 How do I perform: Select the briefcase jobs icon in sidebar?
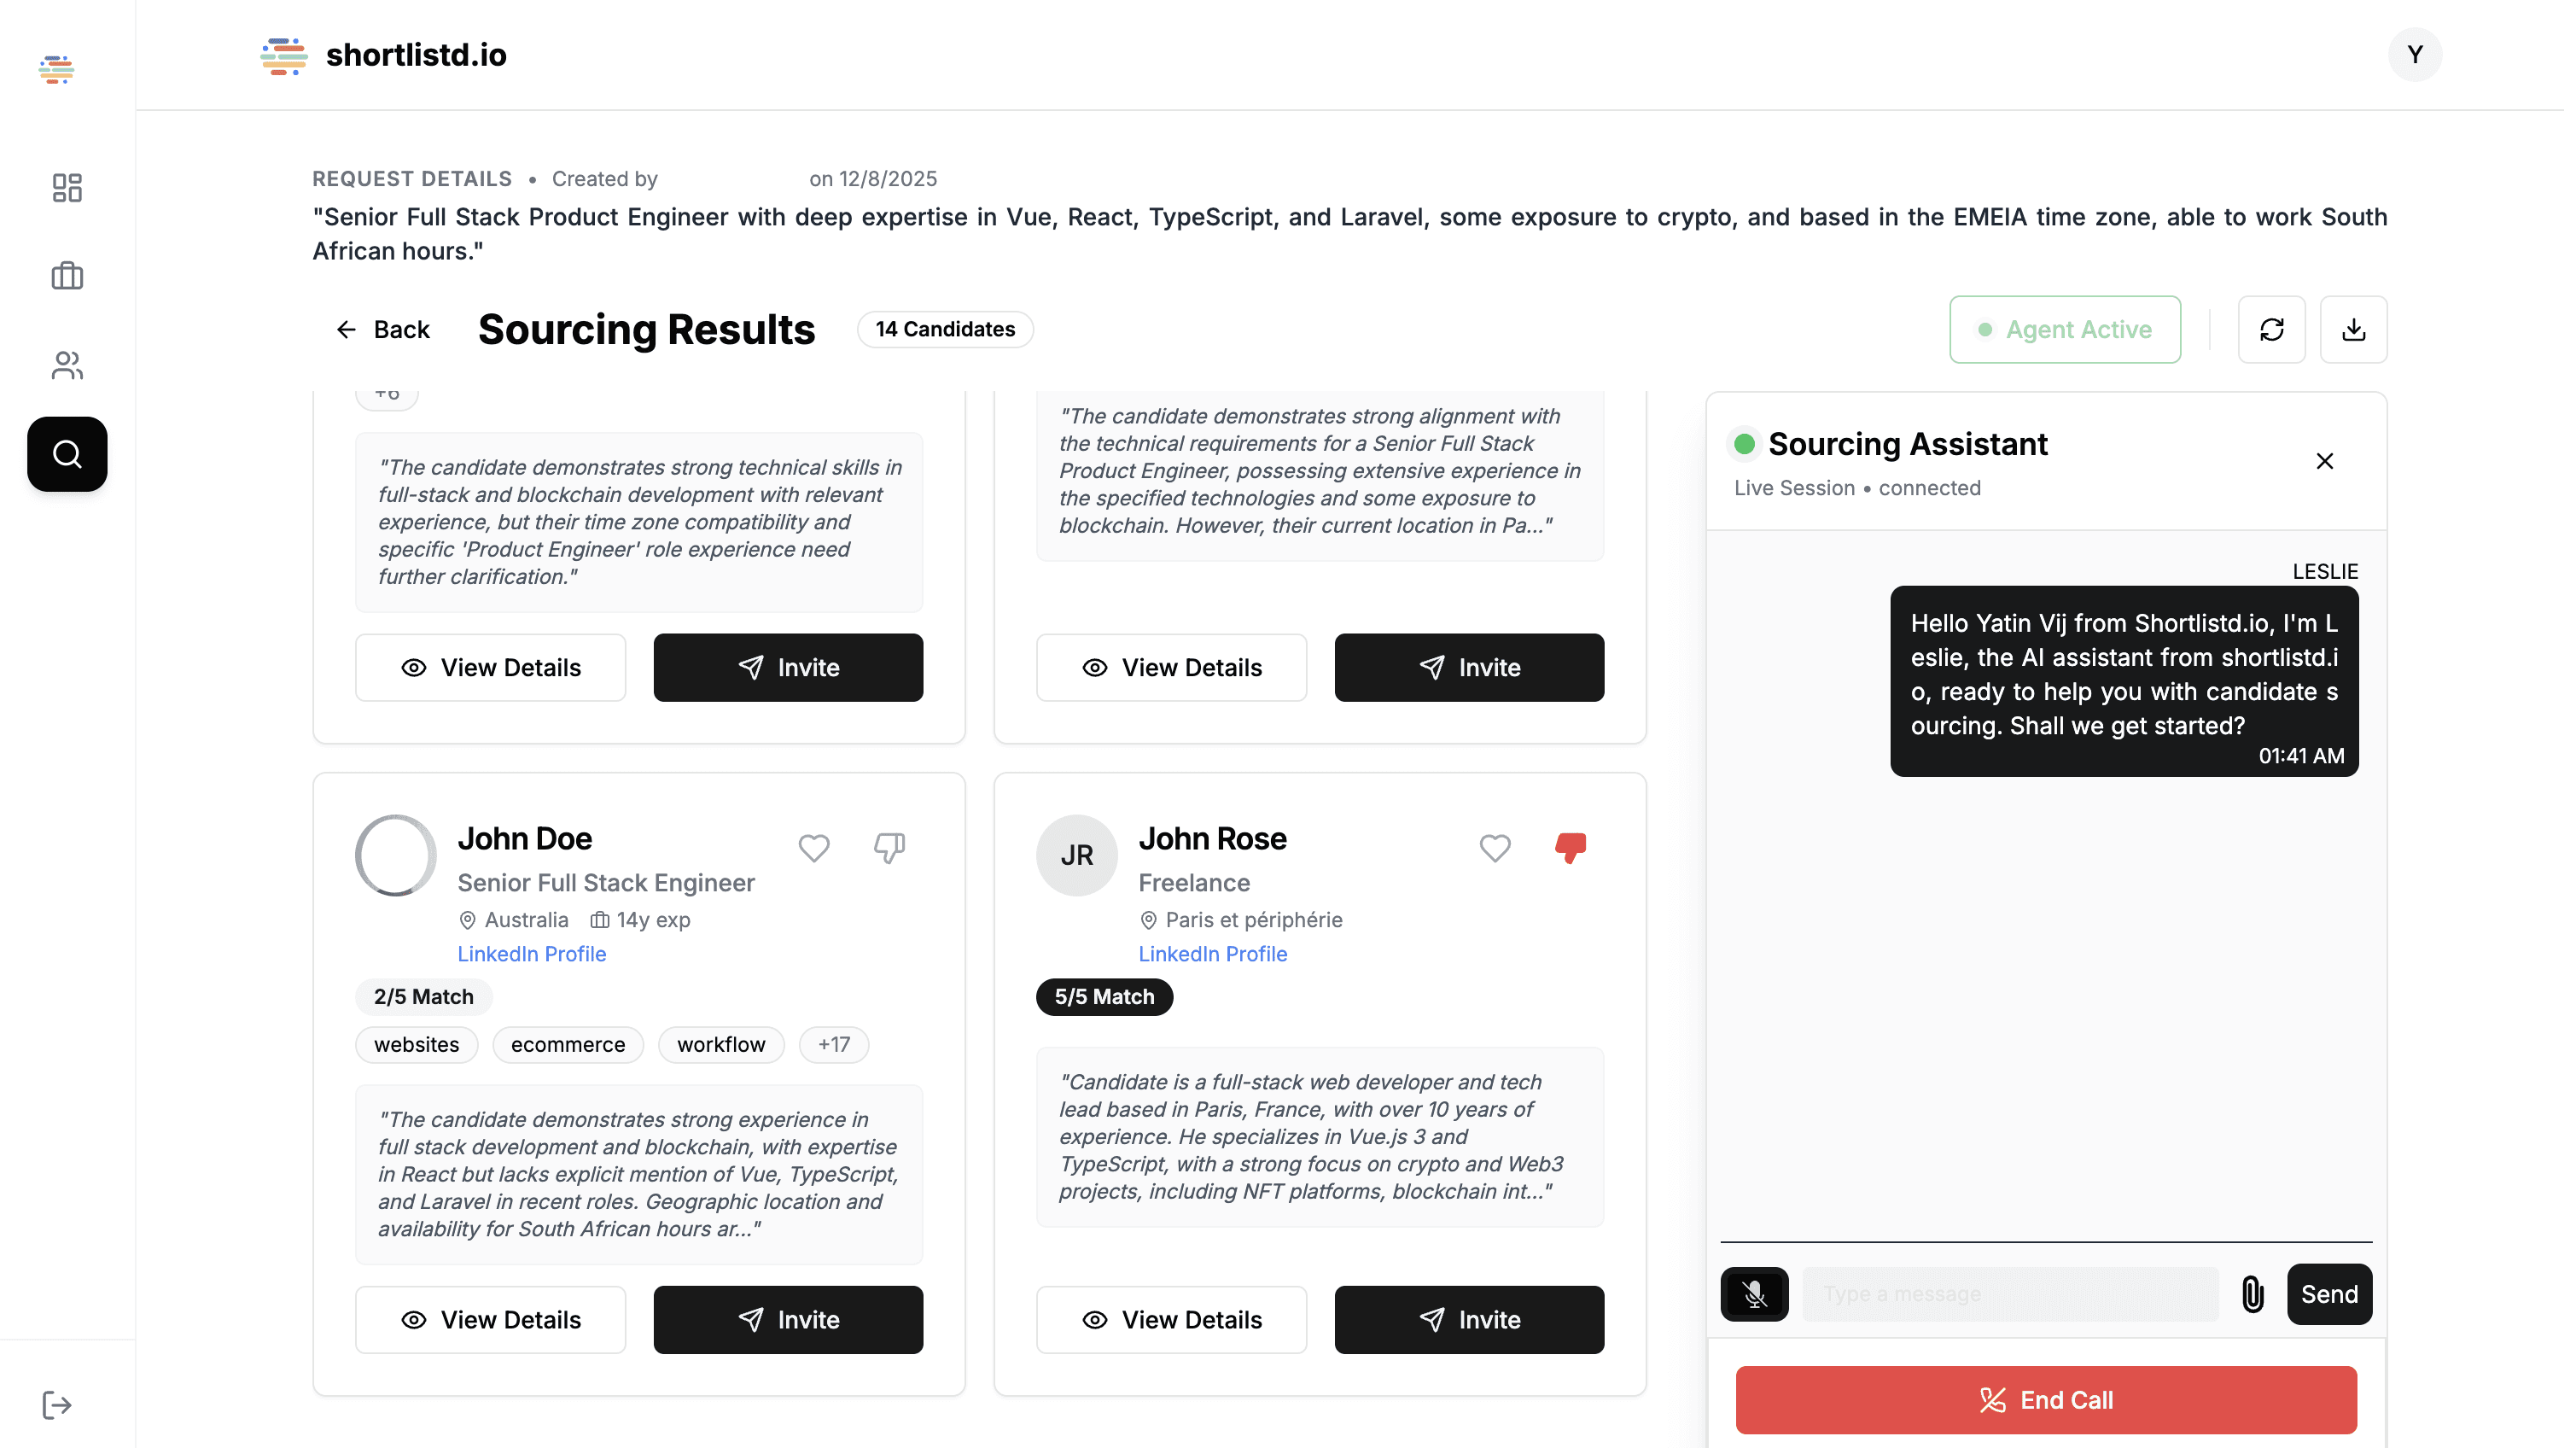[67, 276]
